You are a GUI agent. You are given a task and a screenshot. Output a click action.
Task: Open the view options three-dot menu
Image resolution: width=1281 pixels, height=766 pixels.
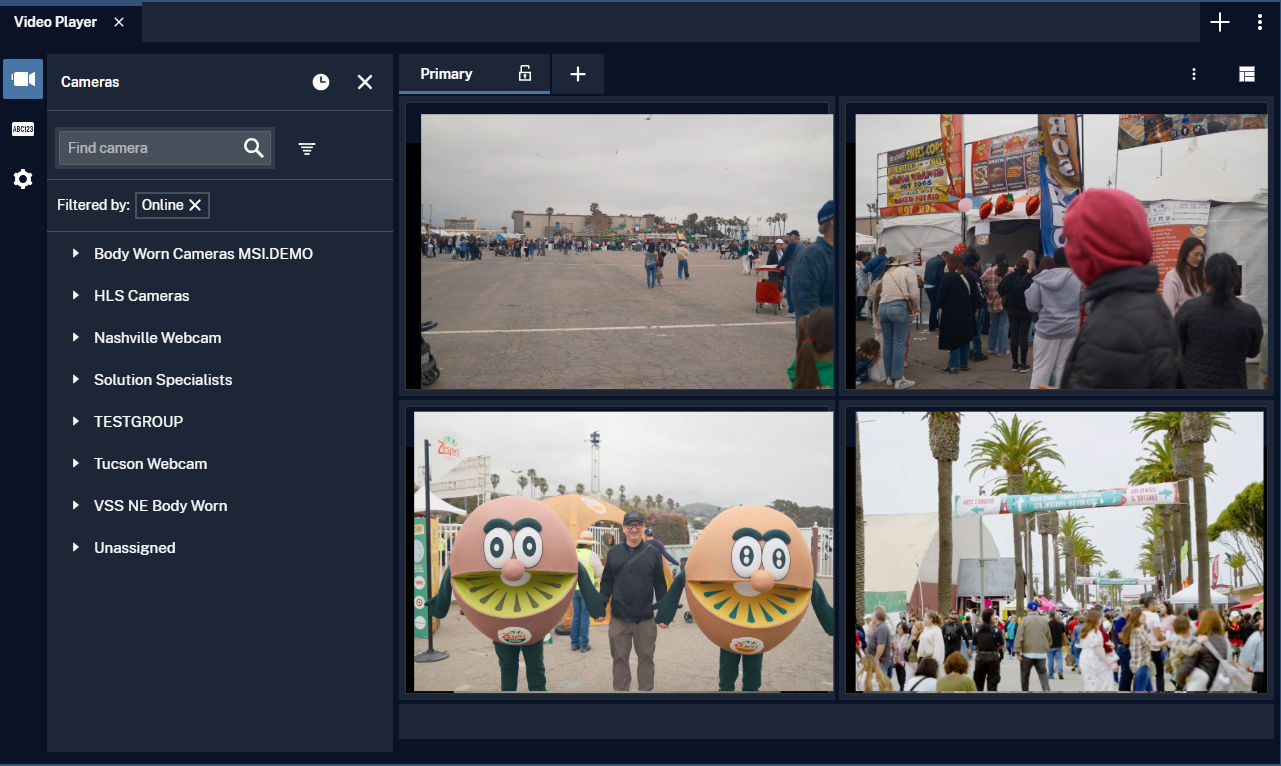click(1194, 74)
